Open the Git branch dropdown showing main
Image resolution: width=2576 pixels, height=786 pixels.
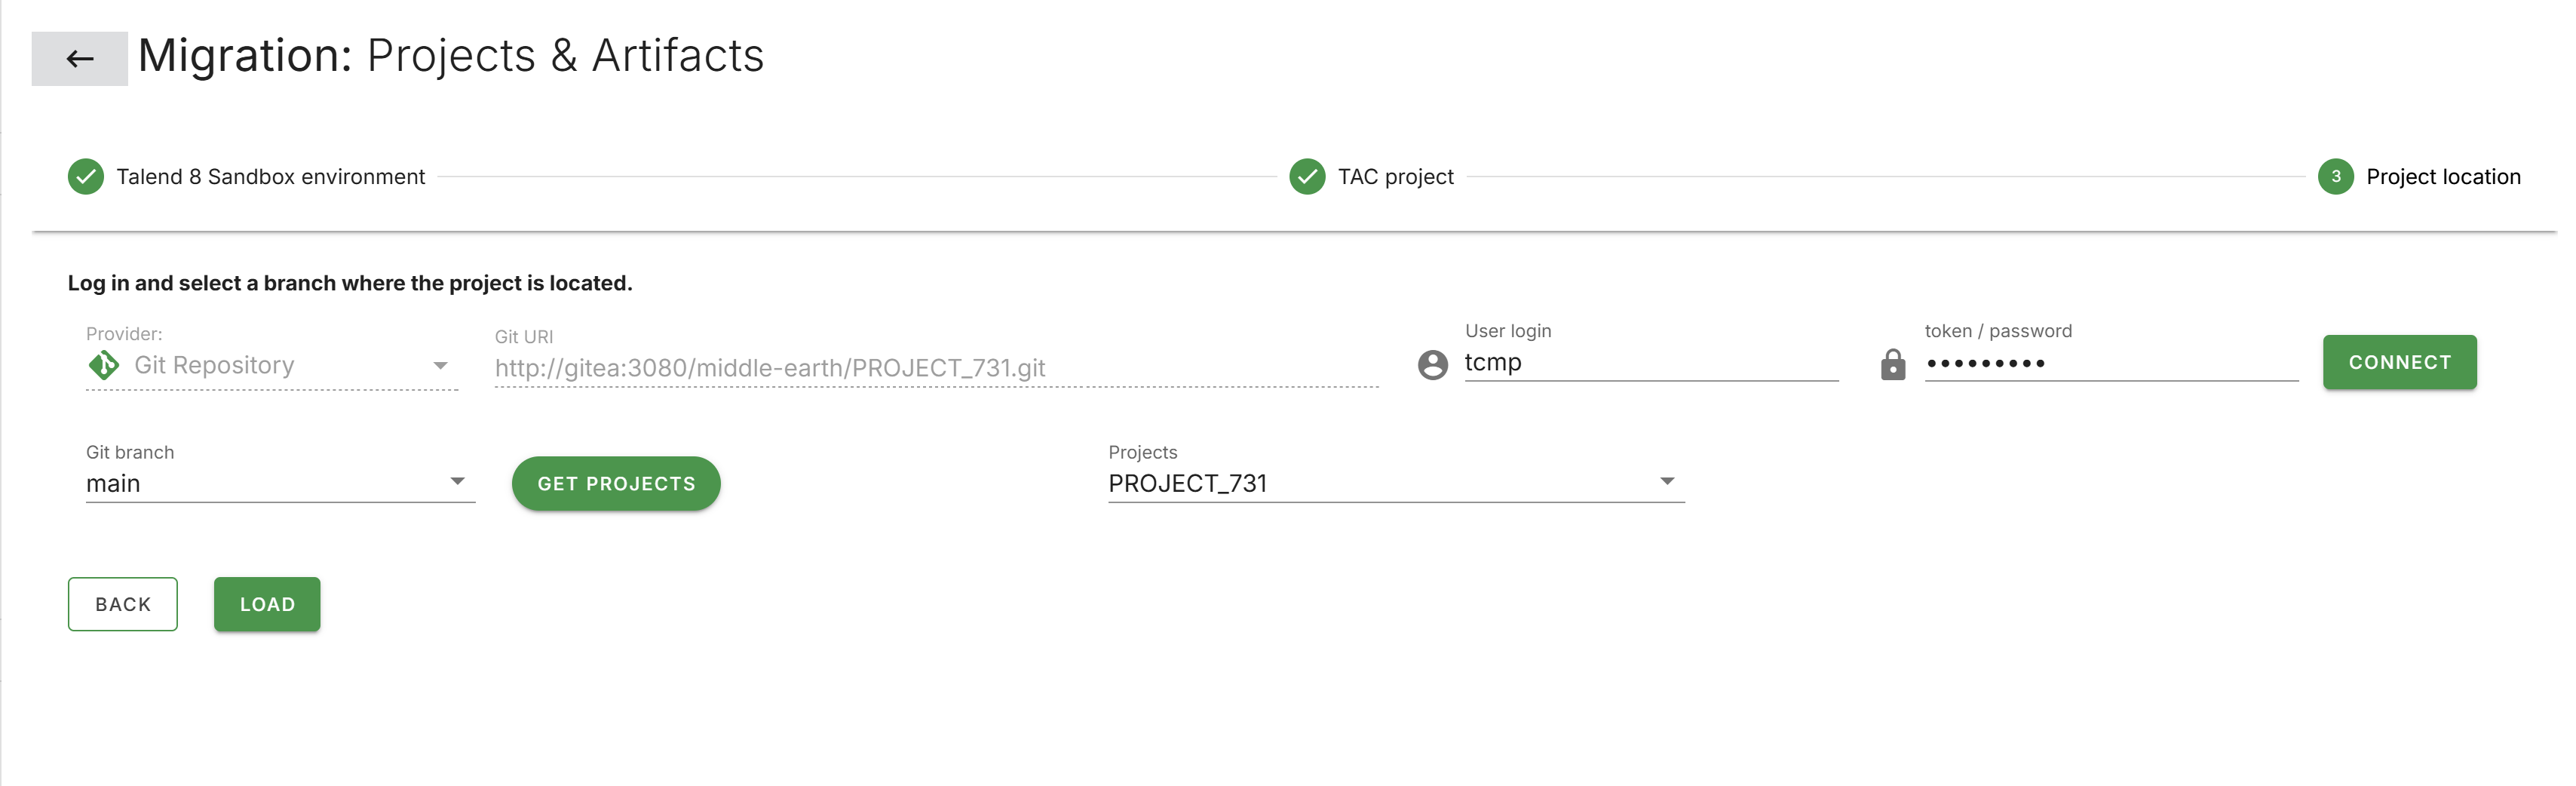(458, 482)
